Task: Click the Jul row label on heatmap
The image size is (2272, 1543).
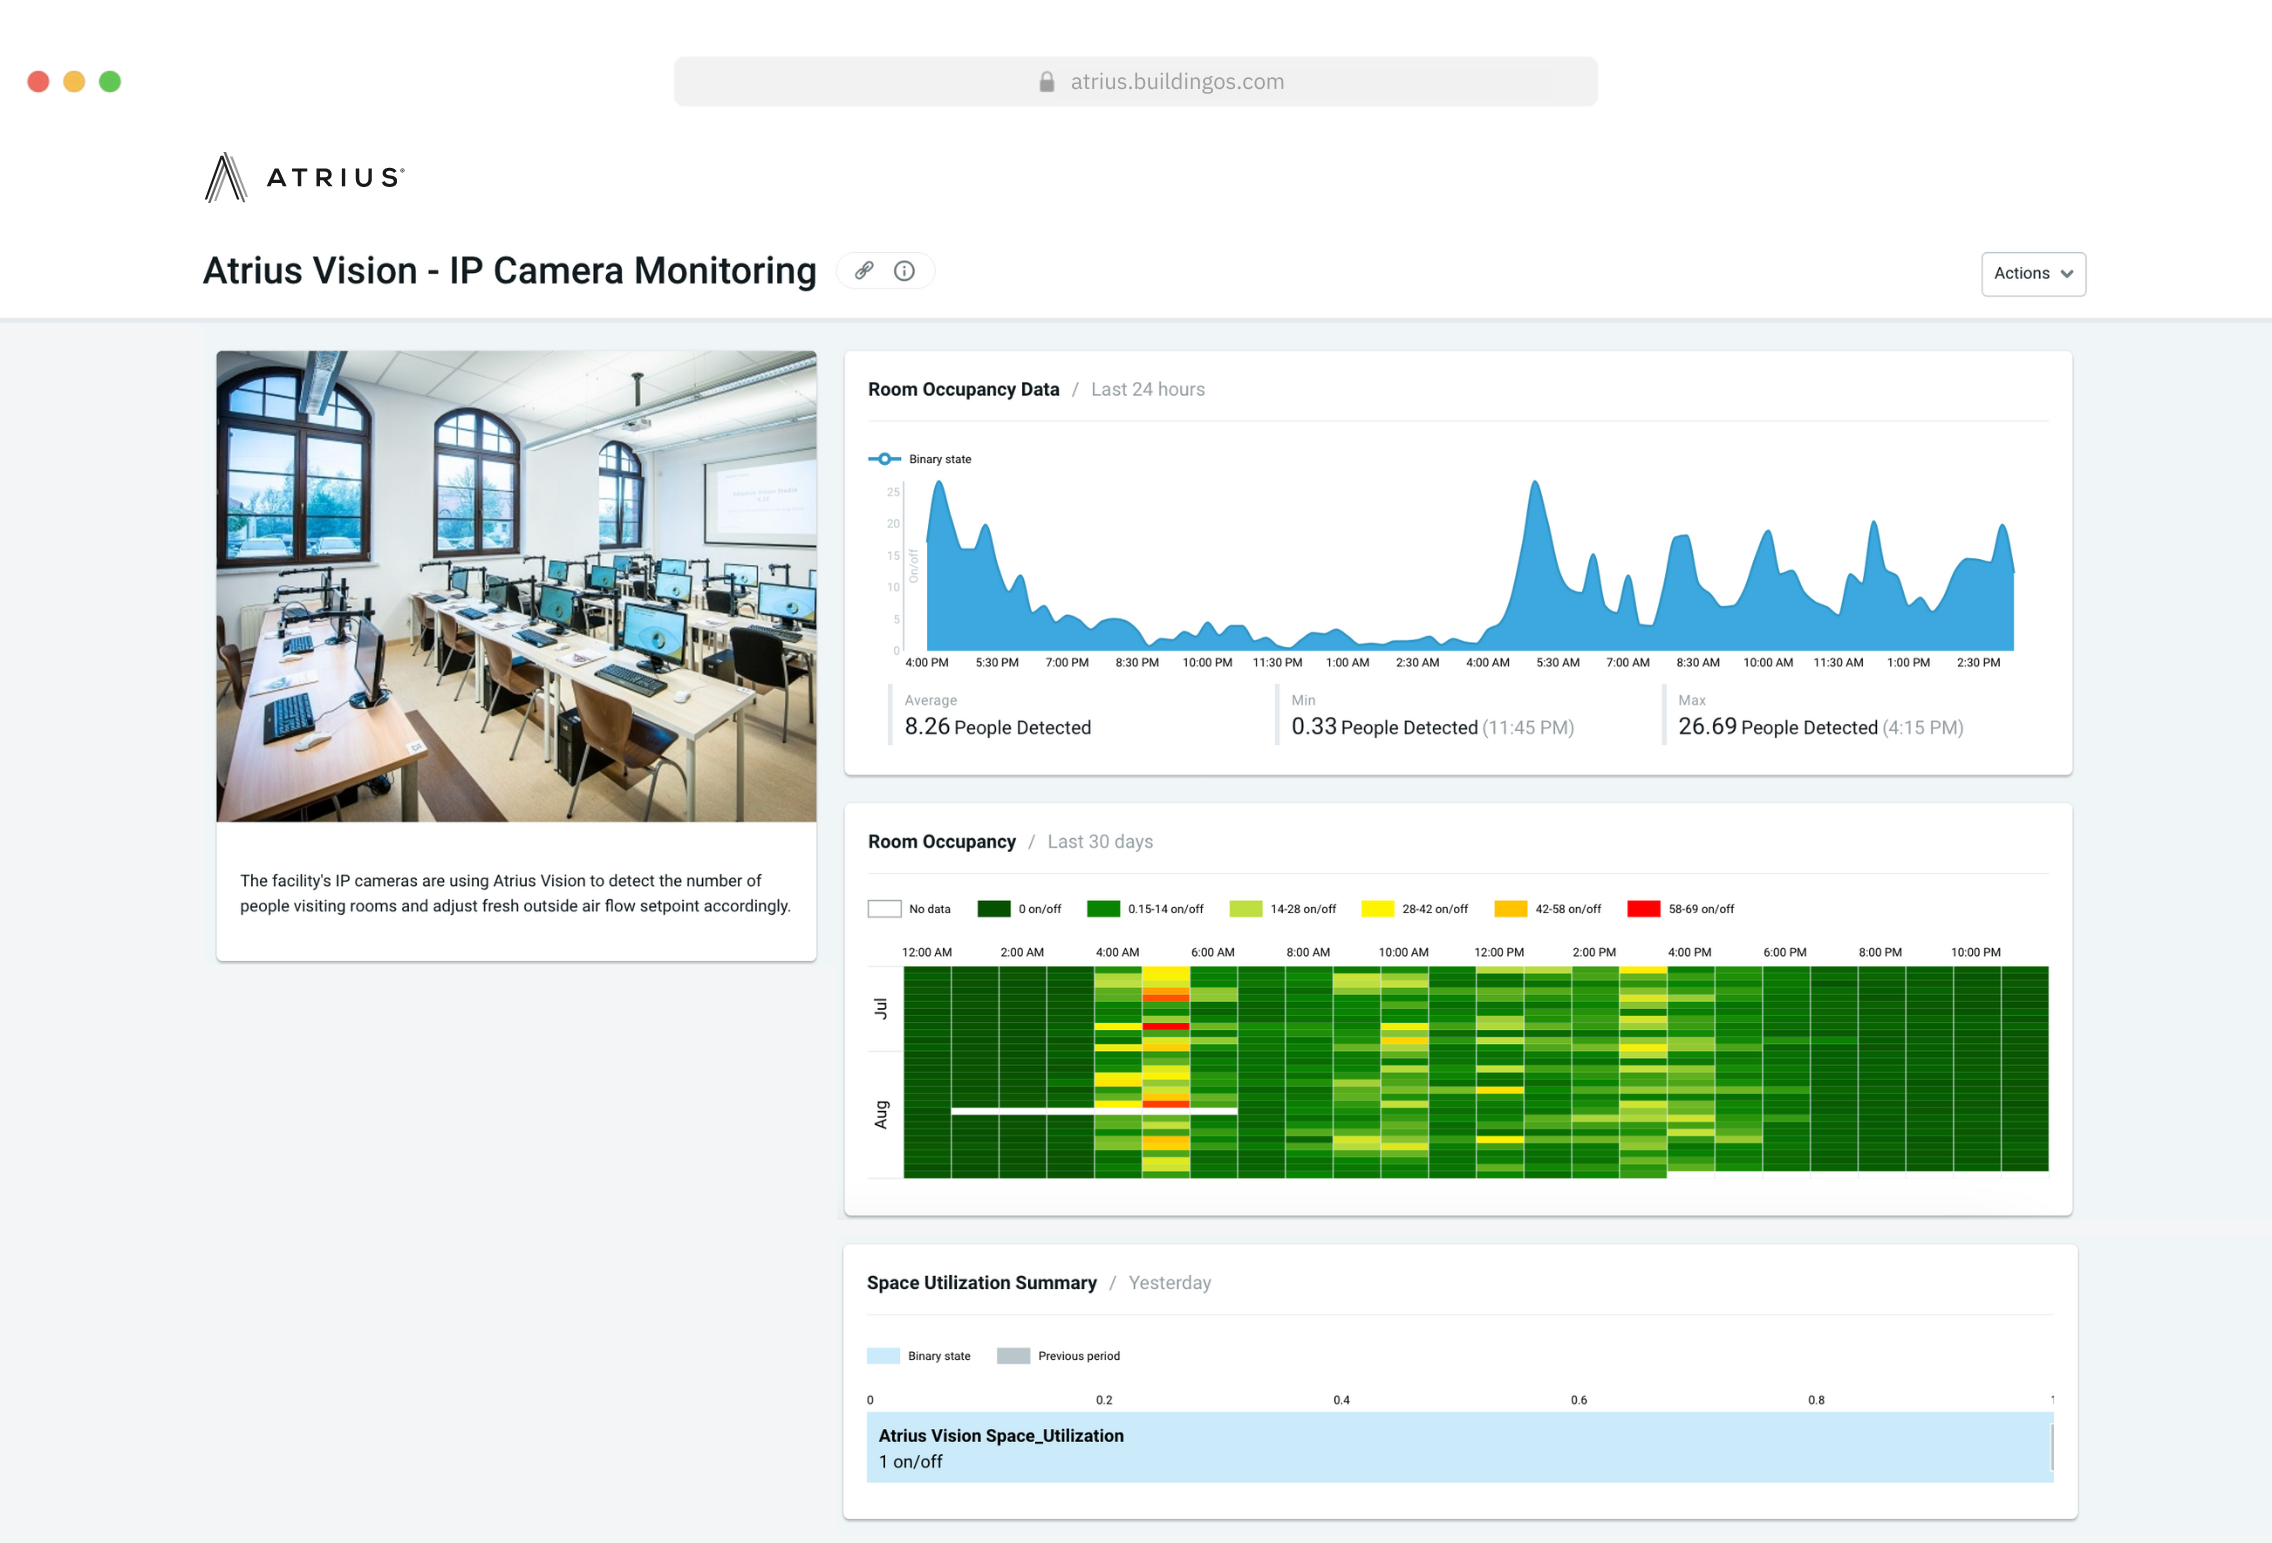Action: click(x=881, y=1008)
